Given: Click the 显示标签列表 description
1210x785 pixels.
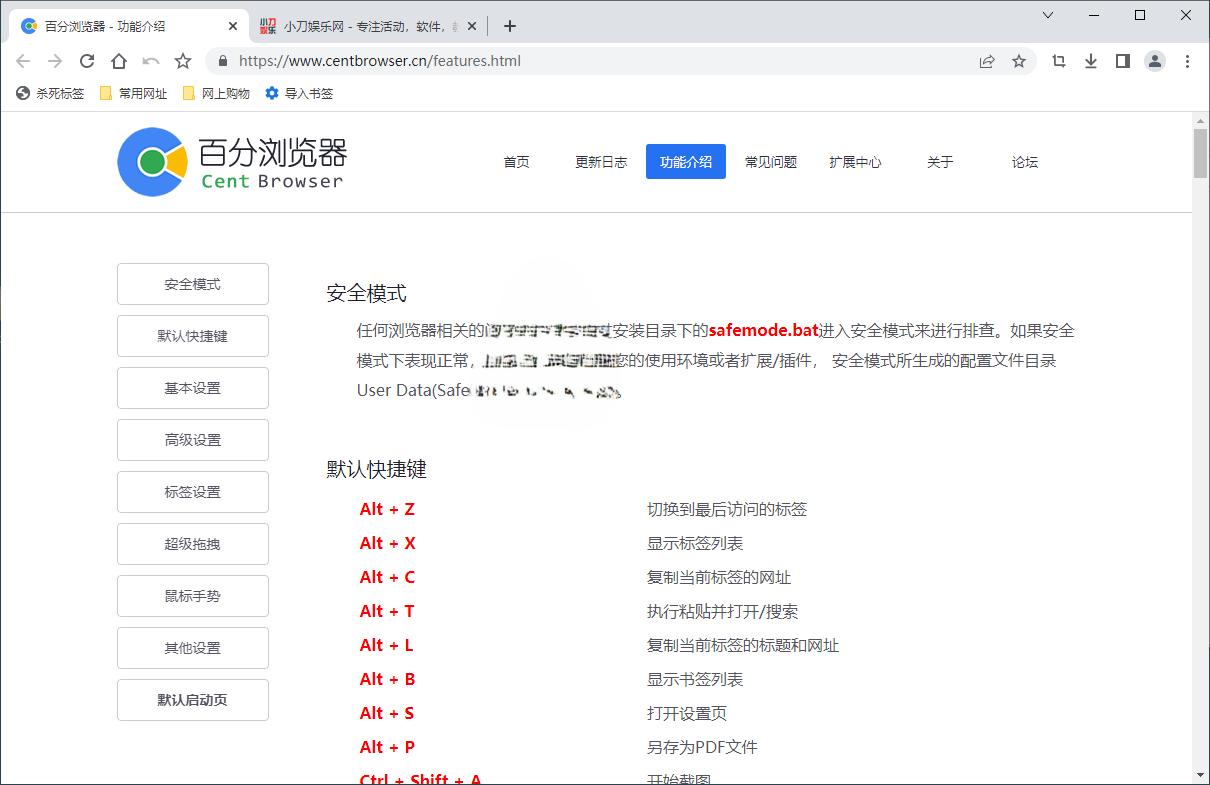Looking at the screenshot, I should 695,543.
